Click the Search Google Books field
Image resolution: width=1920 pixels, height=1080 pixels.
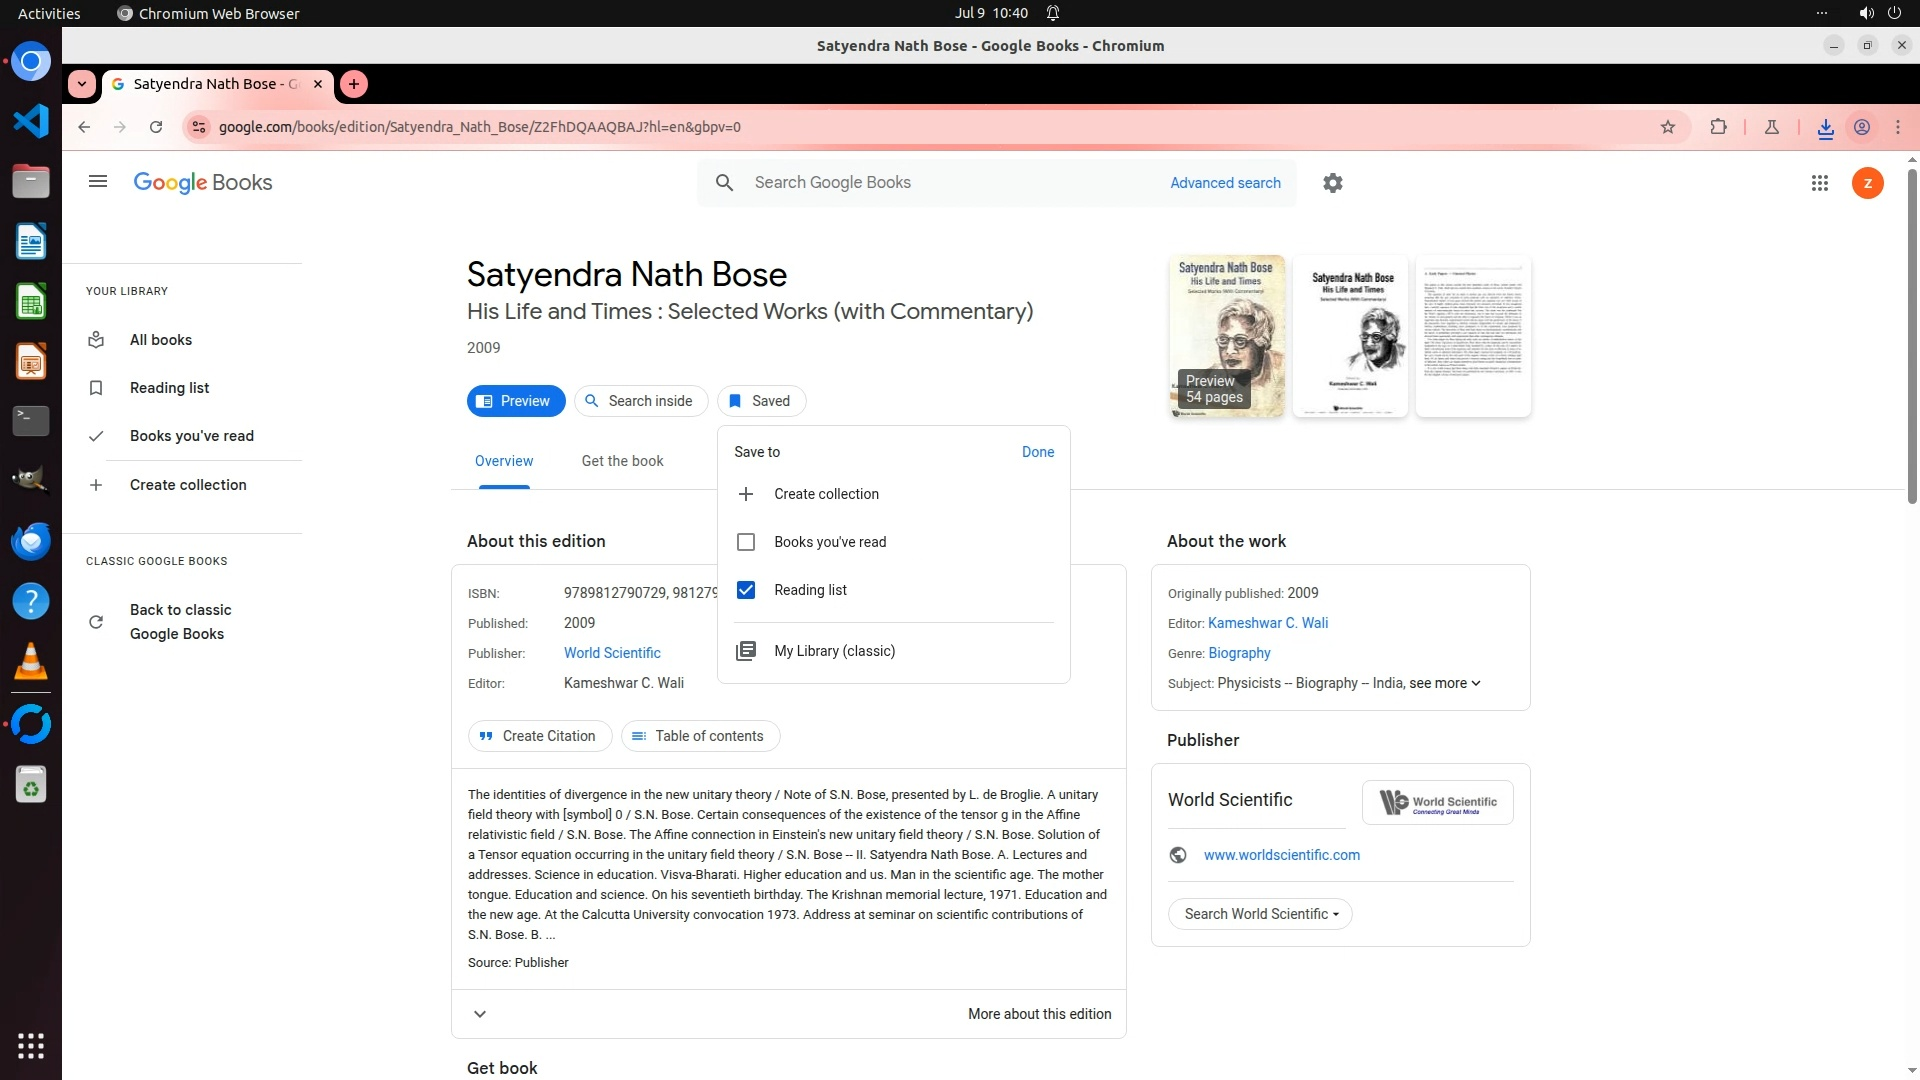pos(940,183)
